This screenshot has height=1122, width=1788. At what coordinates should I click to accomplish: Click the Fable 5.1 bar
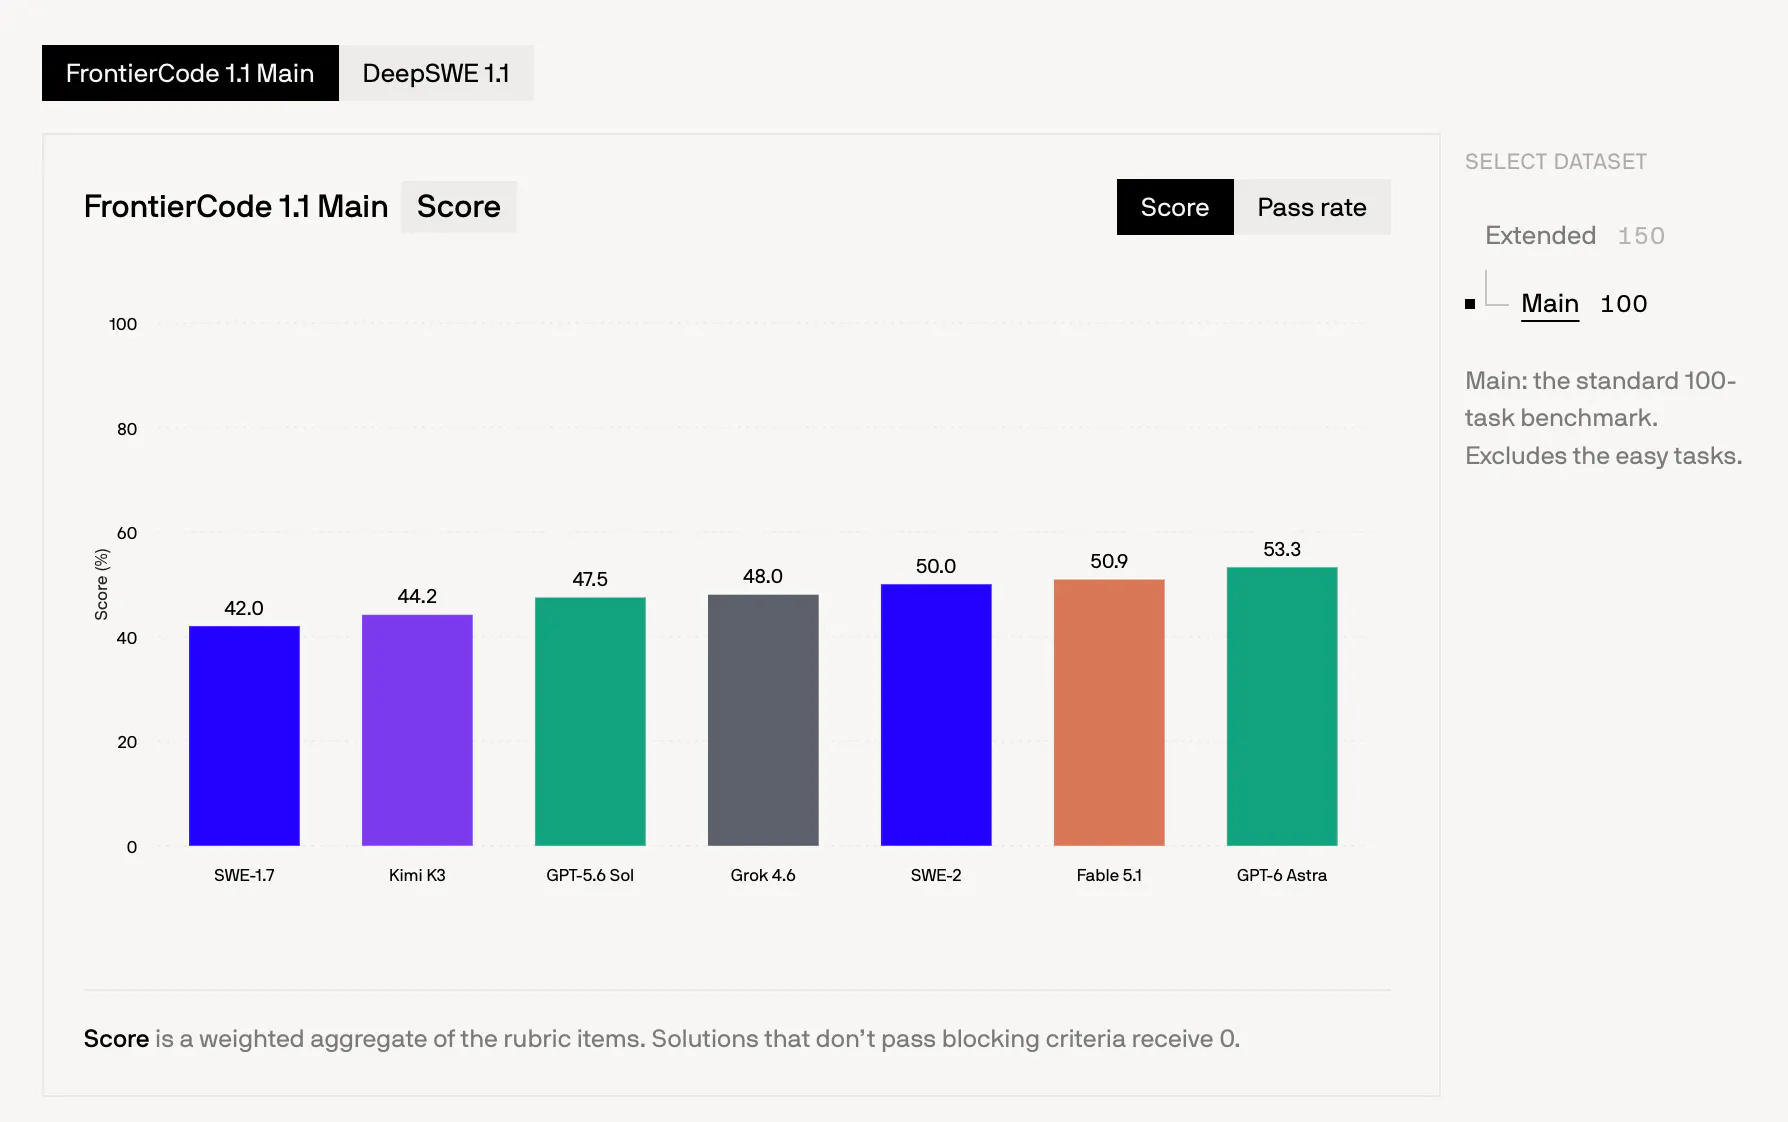click(x=1109, y=713)
